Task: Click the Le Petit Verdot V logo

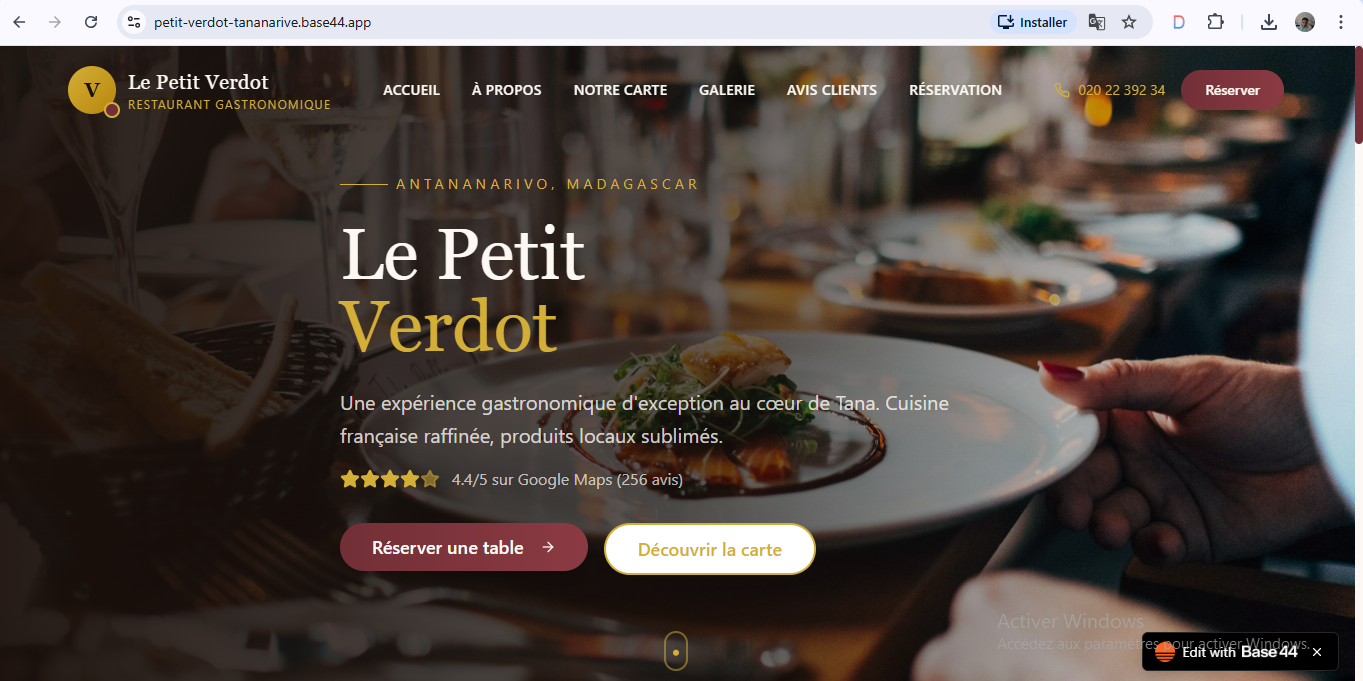Action: [x=93, y=90]
